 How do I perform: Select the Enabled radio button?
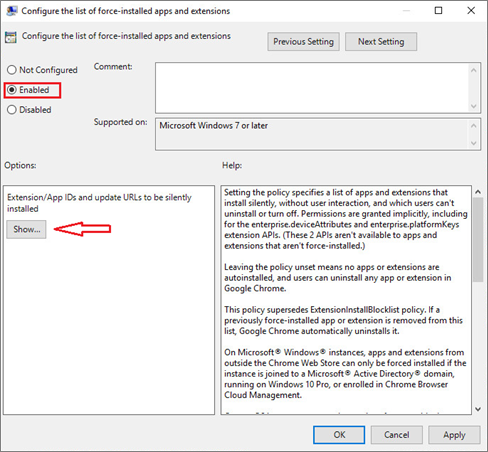click(12, 90)
